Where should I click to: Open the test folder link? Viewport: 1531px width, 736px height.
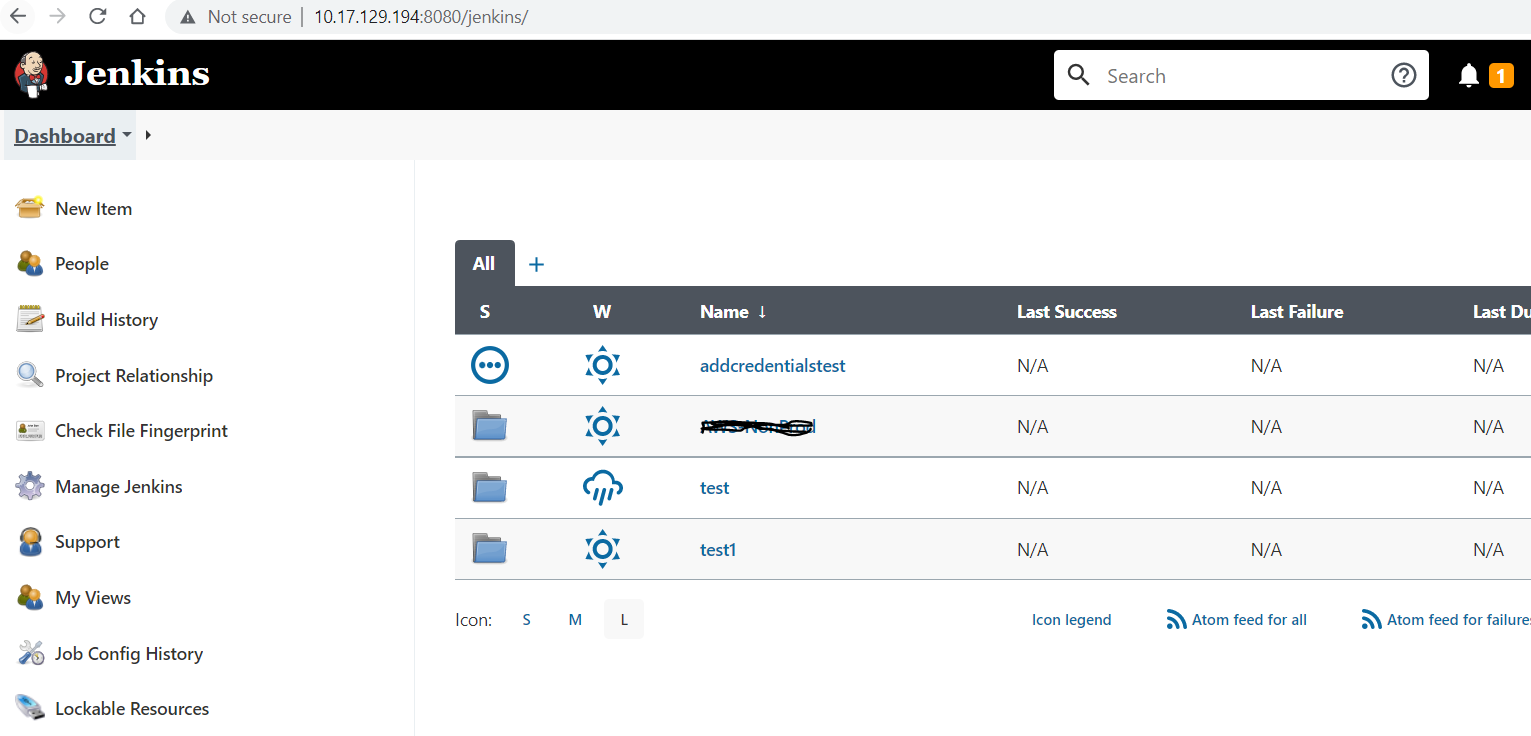click(x=715, y=488)
